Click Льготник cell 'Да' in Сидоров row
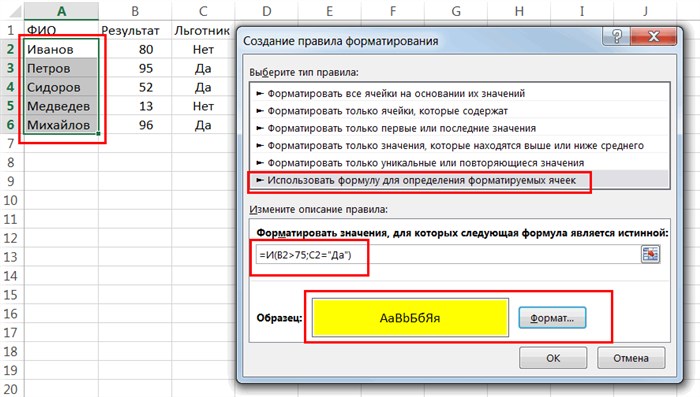Image resolution: width=700 pixels, height=397 pixels. pos(203,87)
